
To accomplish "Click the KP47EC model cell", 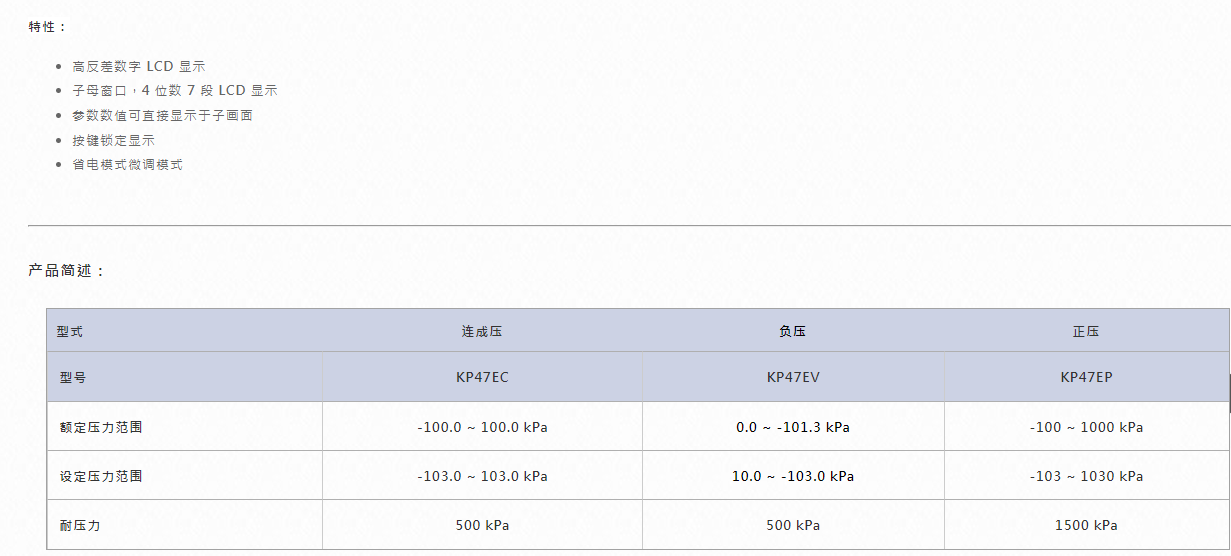I will point(482,377).
